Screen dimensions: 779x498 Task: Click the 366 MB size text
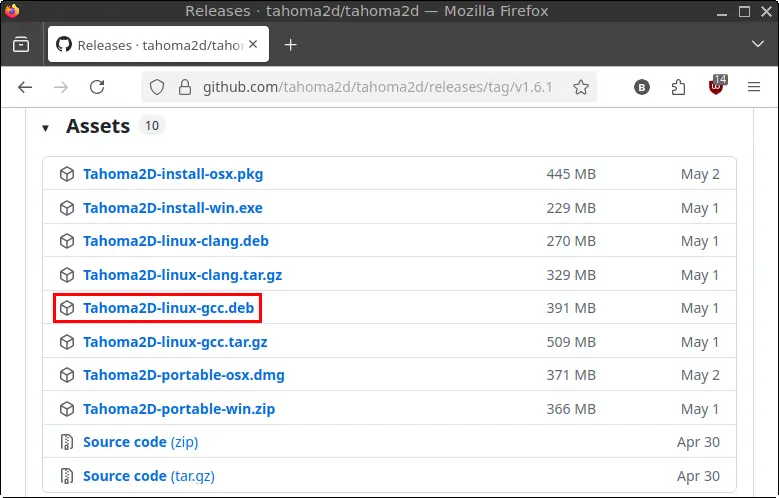[x=571, y=409]
